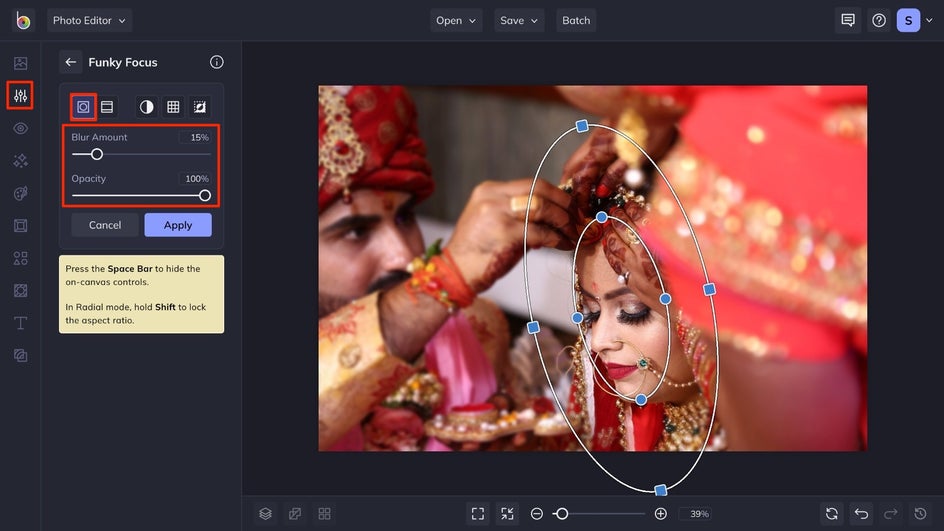This screenshot has height=531, width=944.
Task: Go back from Funky Focus panel
Action: point(71,62)
